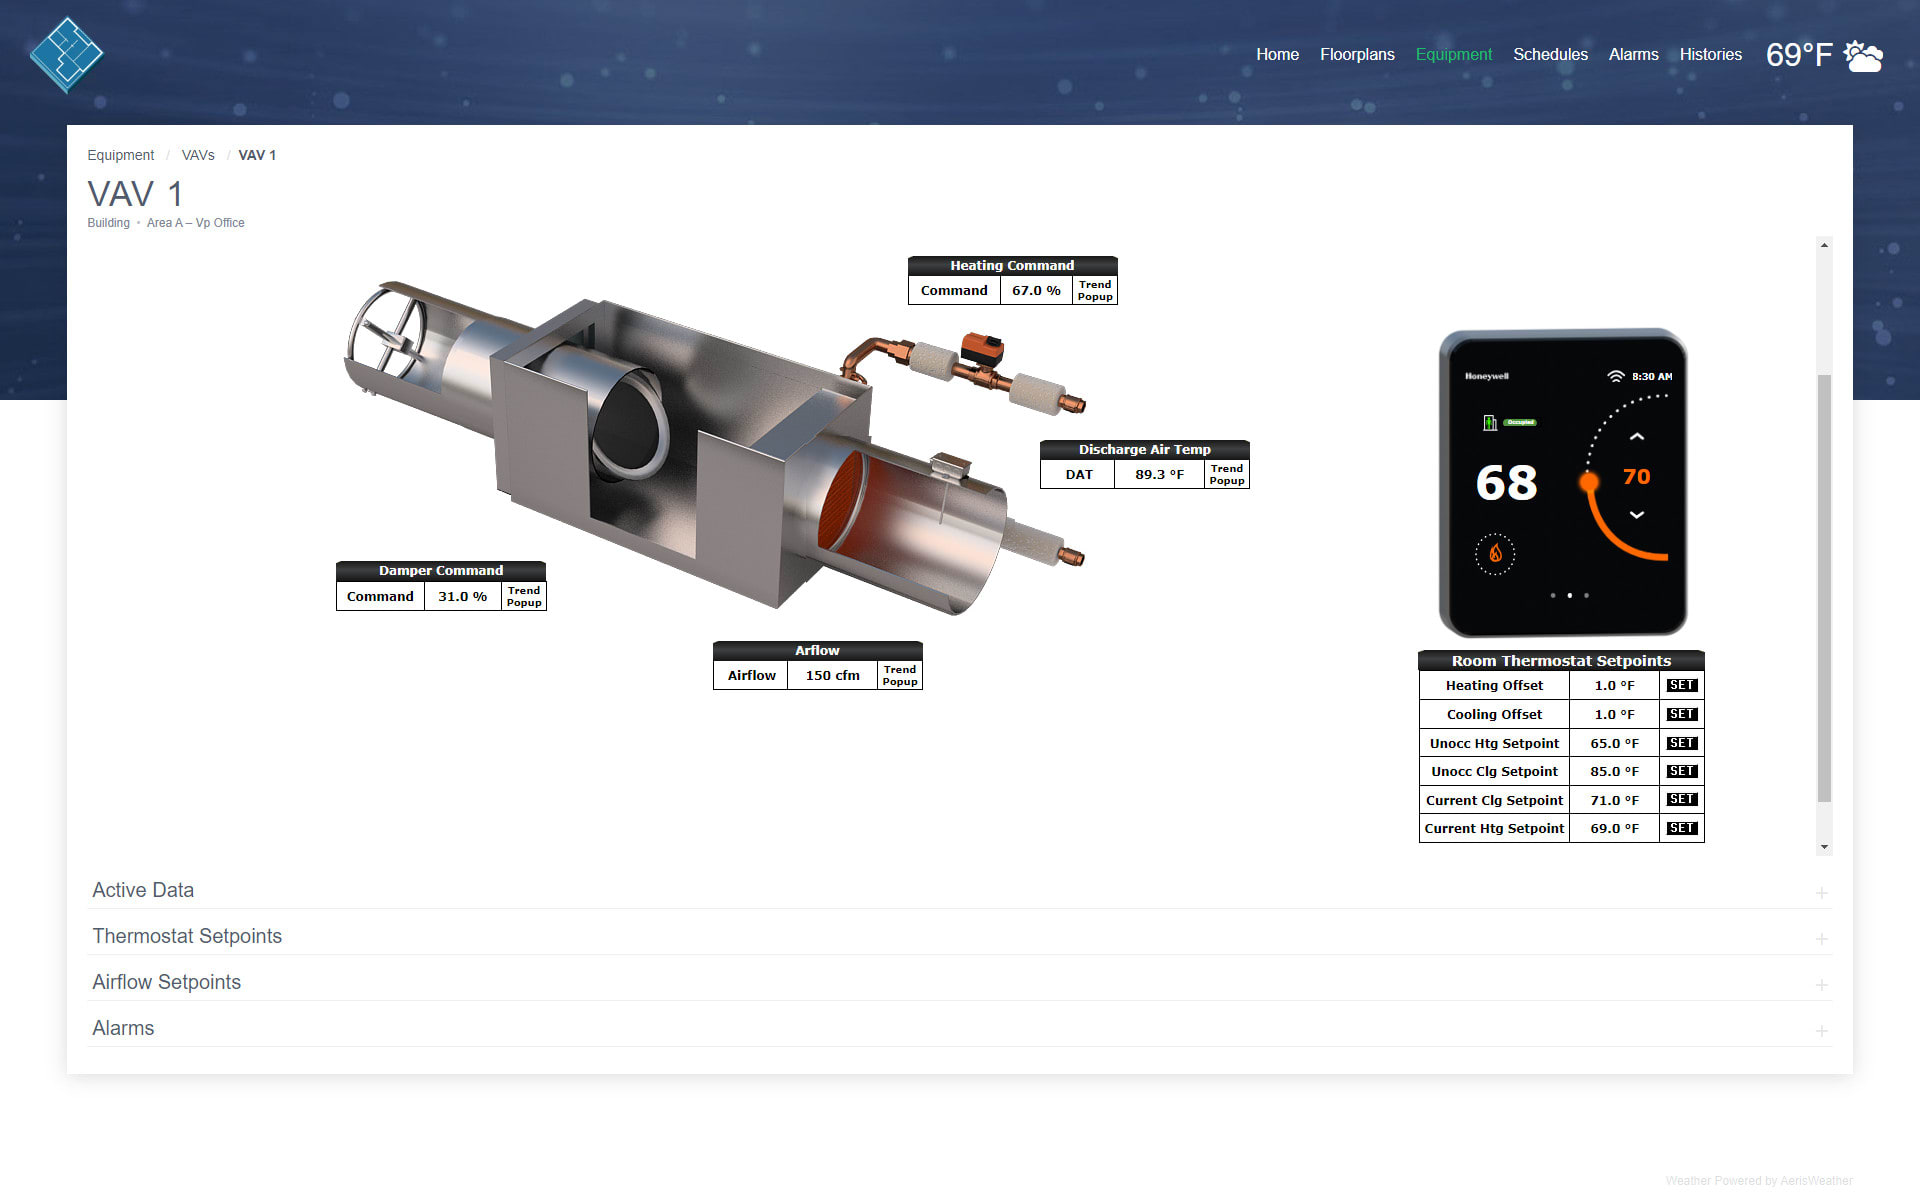
Task: Click SET for Current Htg Setpoint
Action: (x=1681, y=828)
